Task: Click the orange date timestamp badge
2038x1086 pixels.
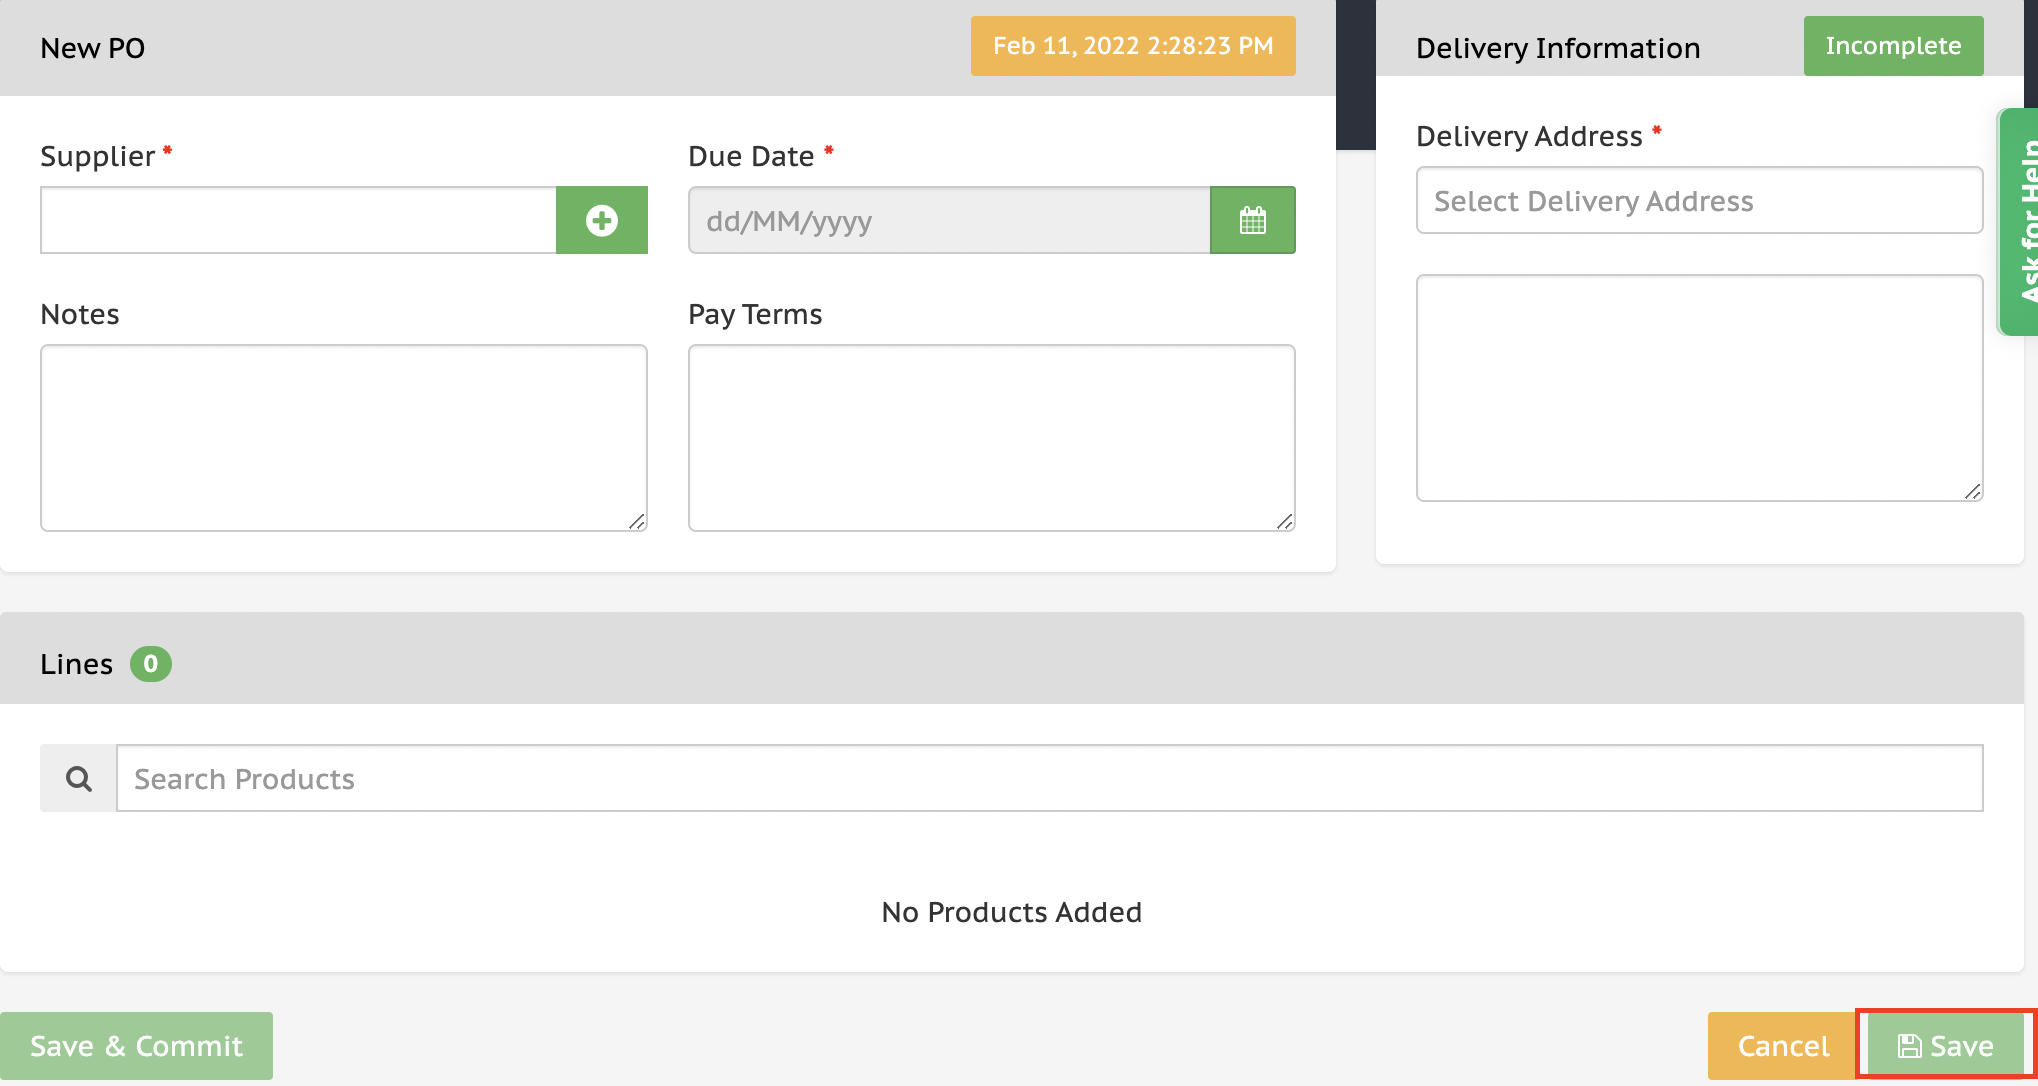Action: 1132,46
